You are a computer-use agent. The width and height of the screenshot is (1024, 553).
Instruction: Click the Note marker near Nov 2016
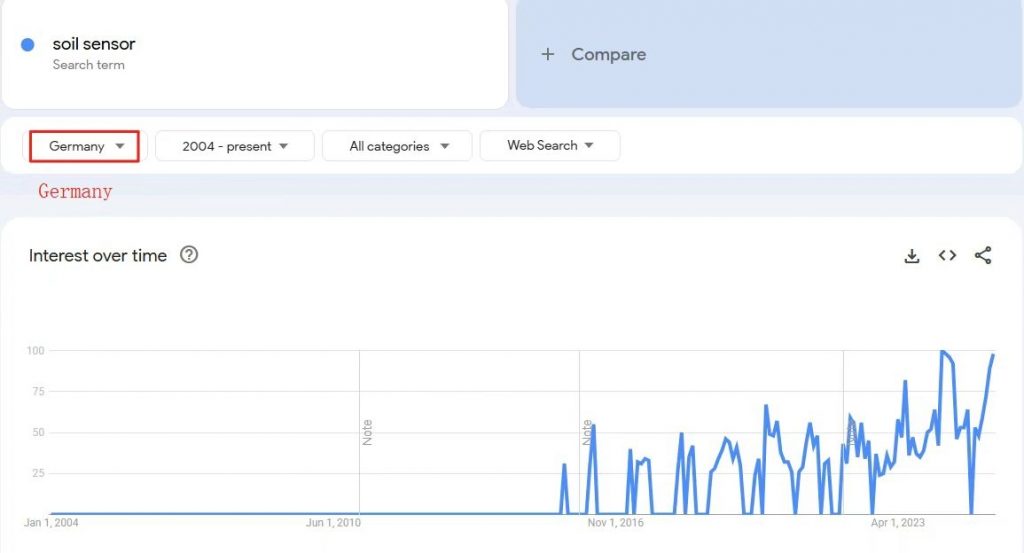(x=587, y=432)
